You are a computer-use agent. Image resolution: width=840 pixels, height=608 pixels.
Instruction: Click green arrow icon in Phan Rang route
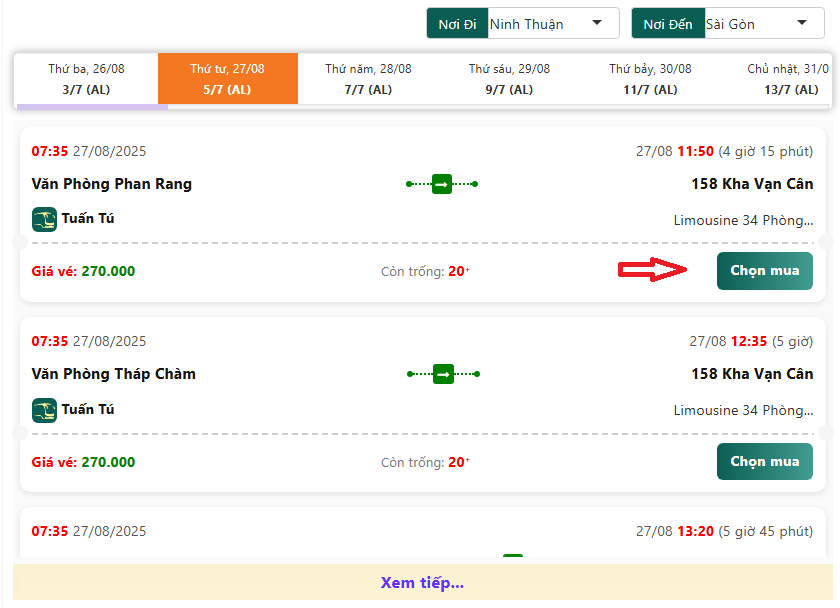pyautogui.click(x=442, y=184)
